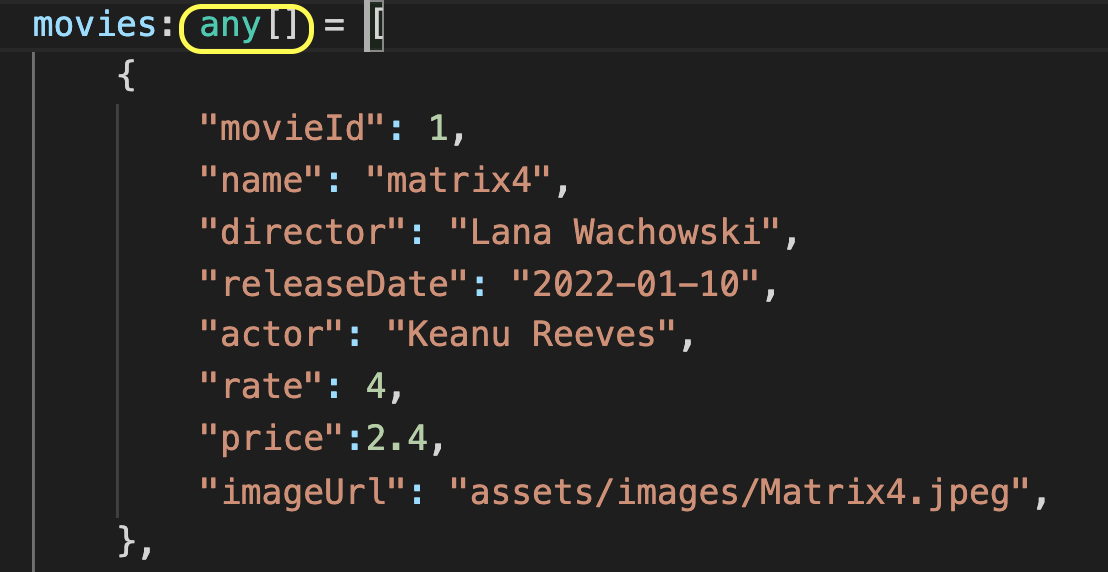
Task: Place cursor after opening square bracket
Action: tap(383, 28)
